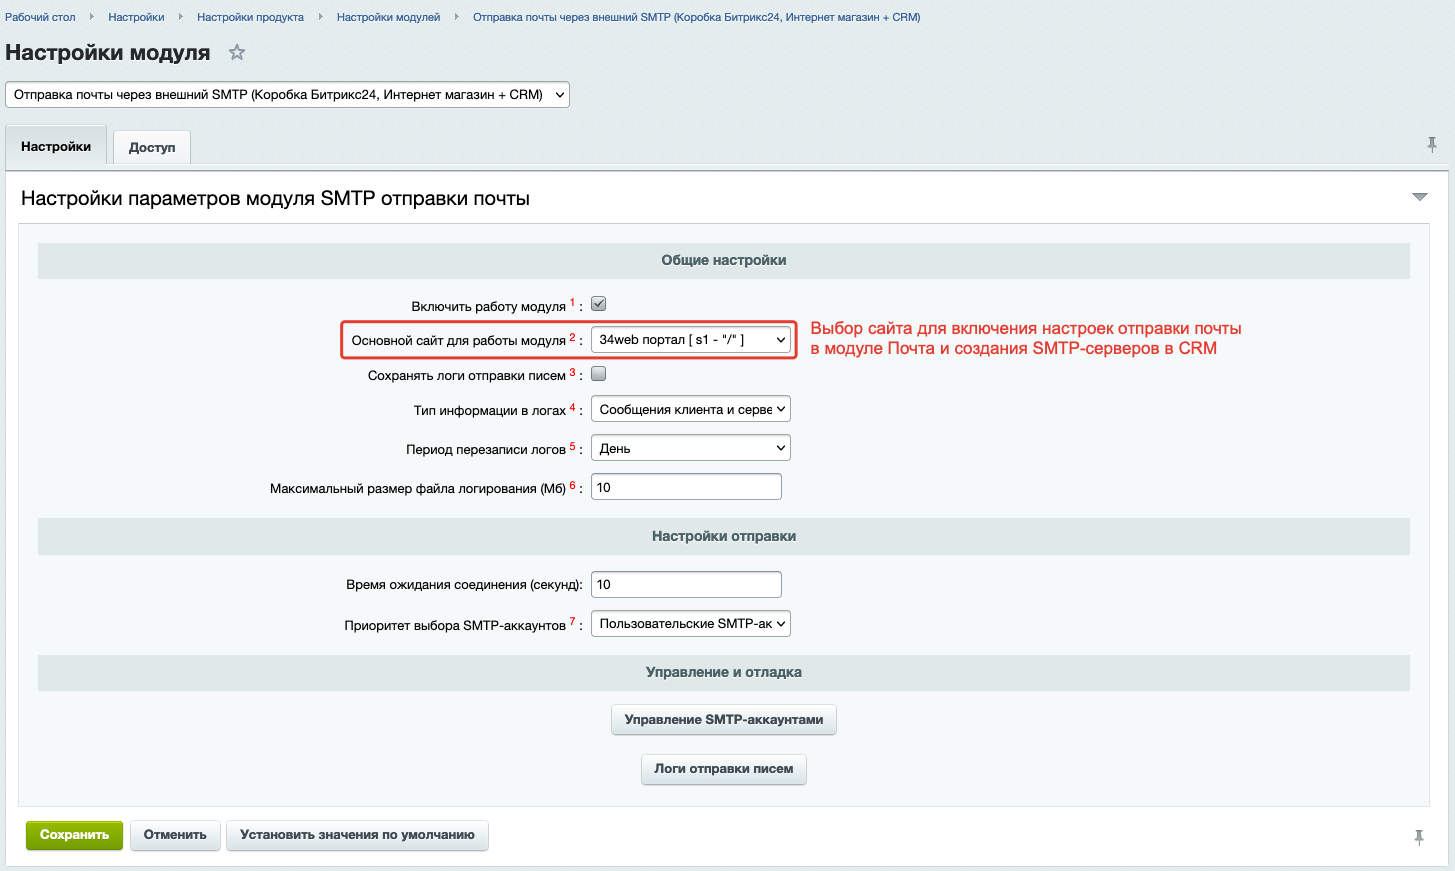Screen dimensions: 1455x871
Task: Open 'Период перезаписи логов' dropdown
Action: tap(691, 448)
